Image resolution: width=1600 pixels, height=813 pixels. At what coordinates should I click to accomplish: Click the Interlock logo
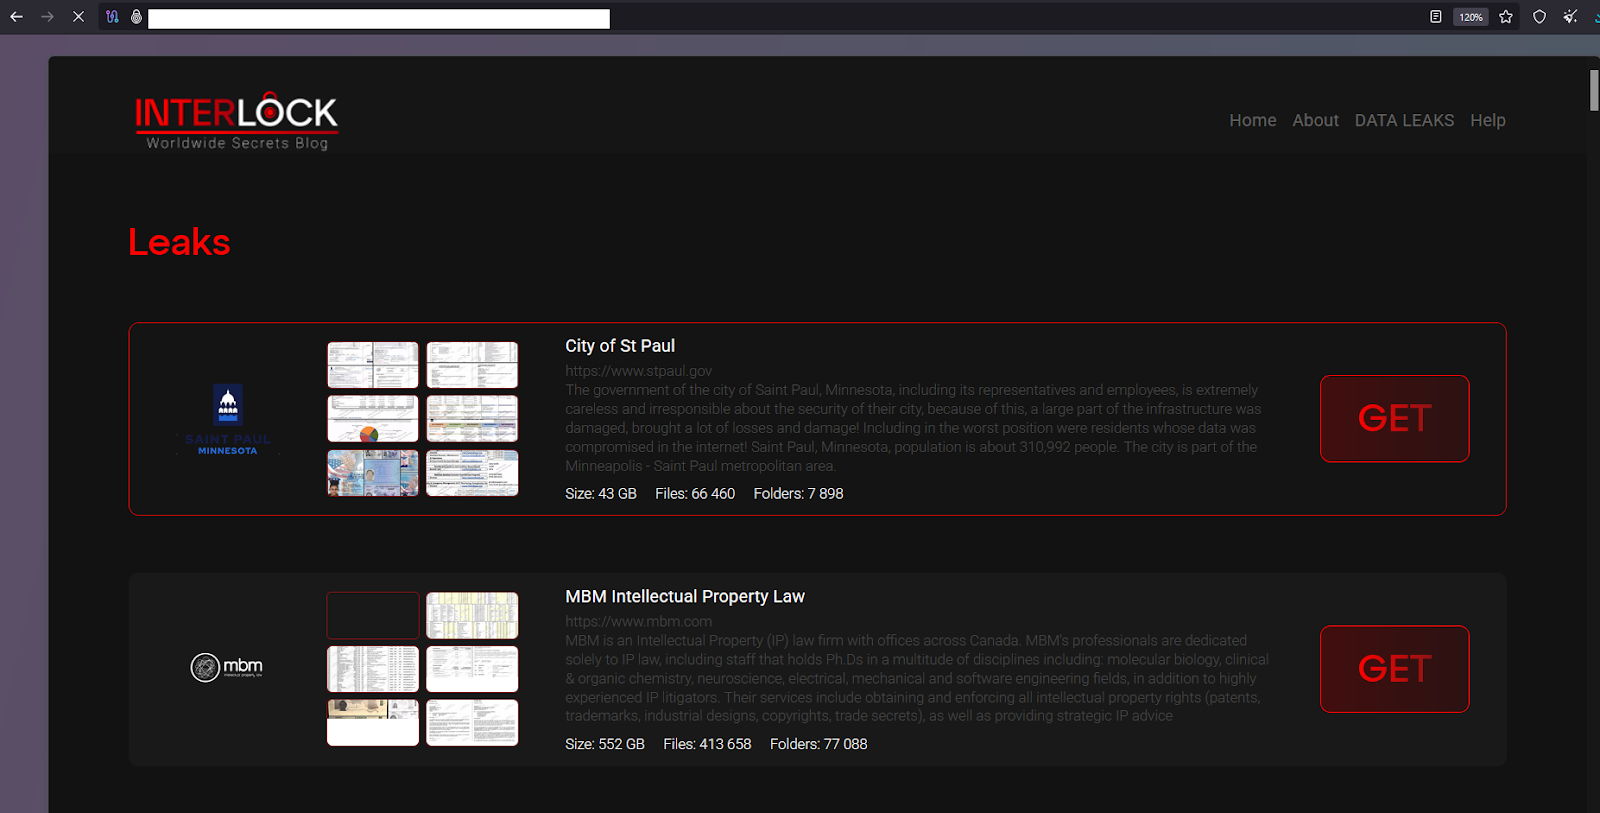(x=236, y=121)
